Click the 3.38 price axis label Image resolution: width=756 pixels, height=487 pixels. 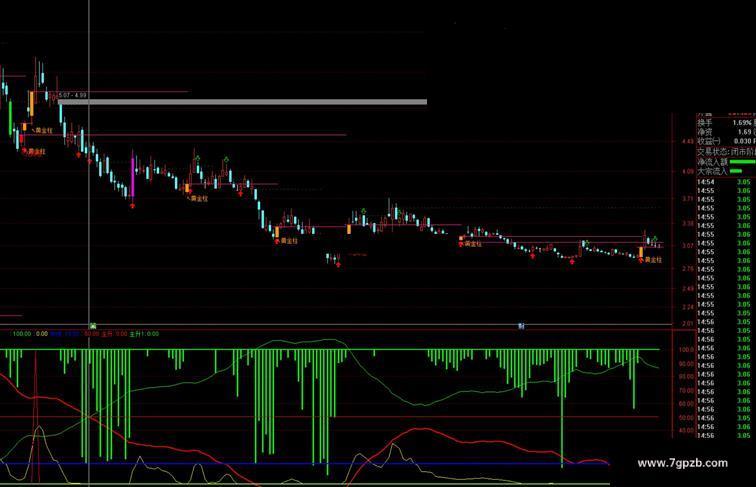pos(688,223)
